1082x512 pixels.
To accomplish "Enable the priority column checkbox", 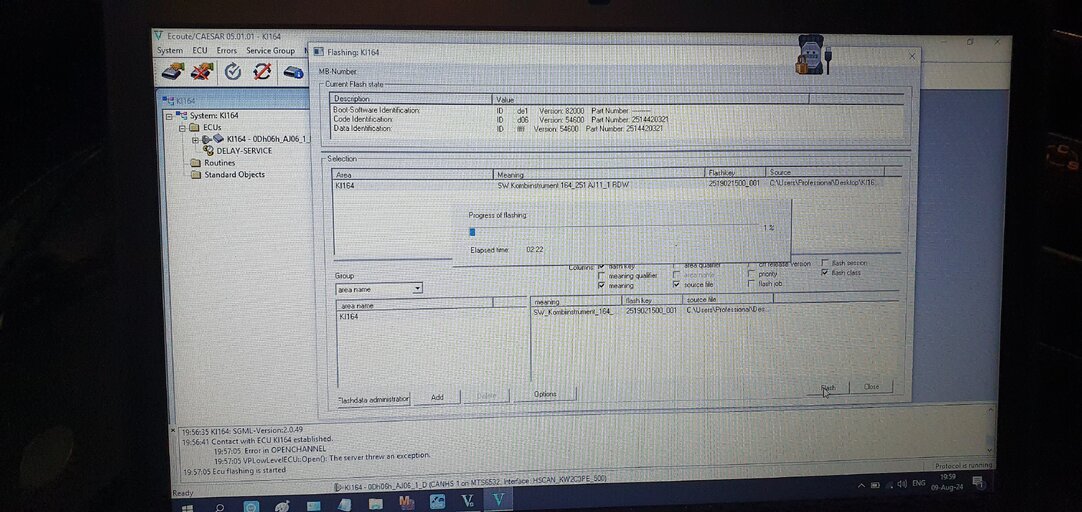I will pos(751,274).
